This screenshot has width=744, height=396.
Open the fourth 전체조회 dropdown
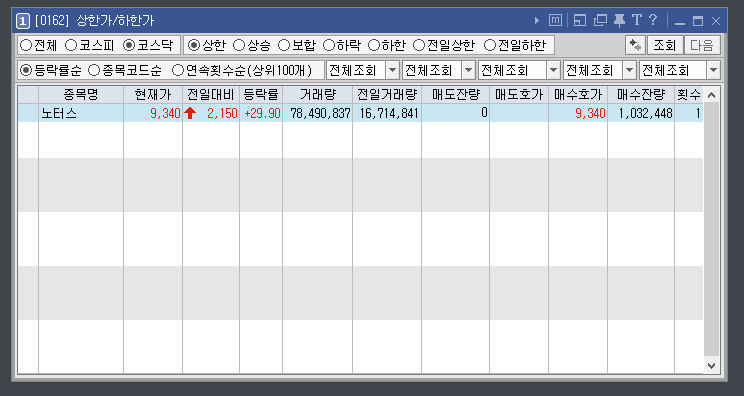pyautogui.click(x=630, y=71)
